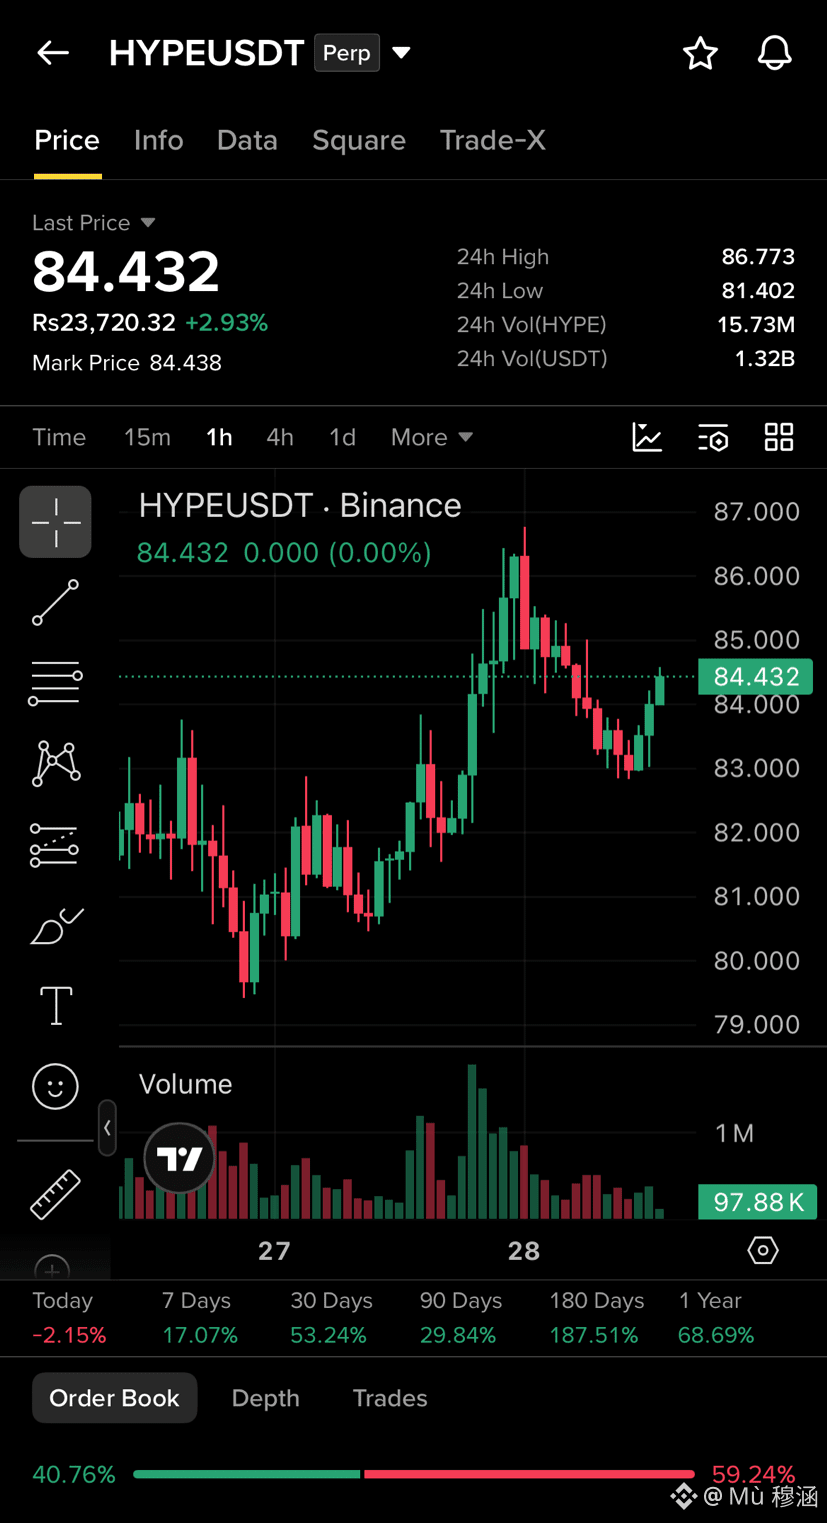Select the 1h chart interval

[x=219, y=437]
